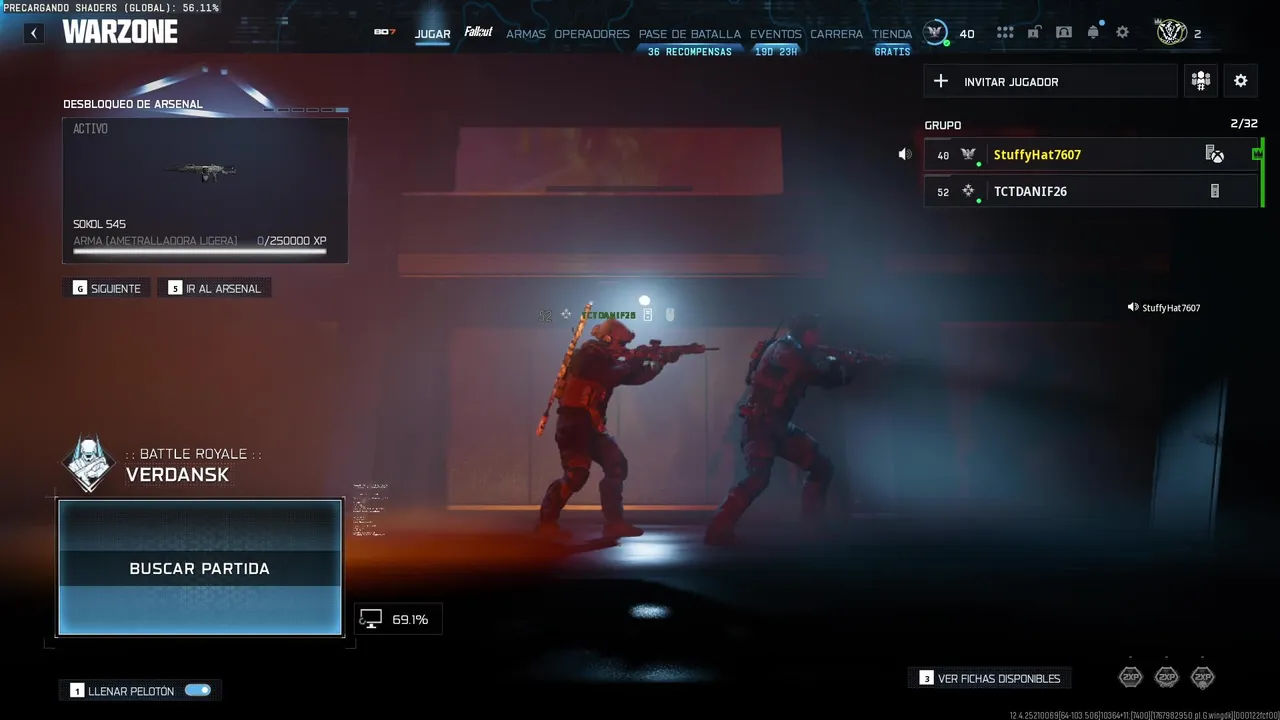
Task: Open the Fallout event tab
Action: tap(478, 32)
